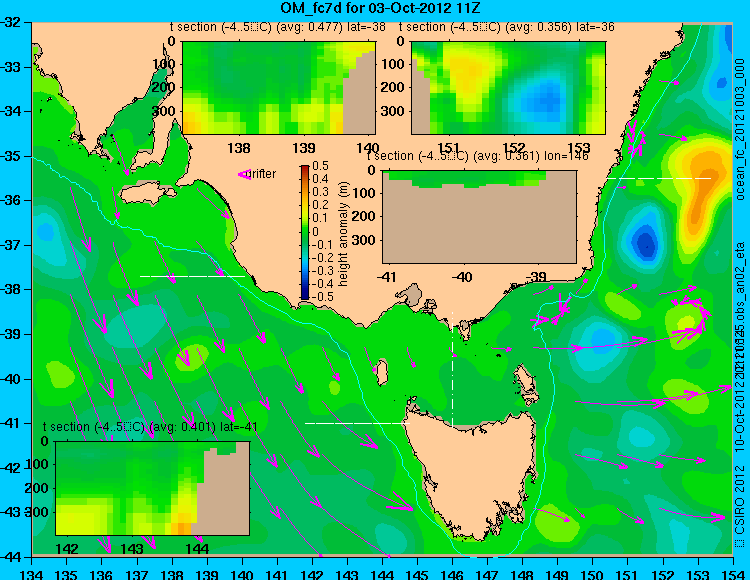Click the 143 tick on the lat=-41 section
Viewport: 750px width, 580px height.
(132, 548)
